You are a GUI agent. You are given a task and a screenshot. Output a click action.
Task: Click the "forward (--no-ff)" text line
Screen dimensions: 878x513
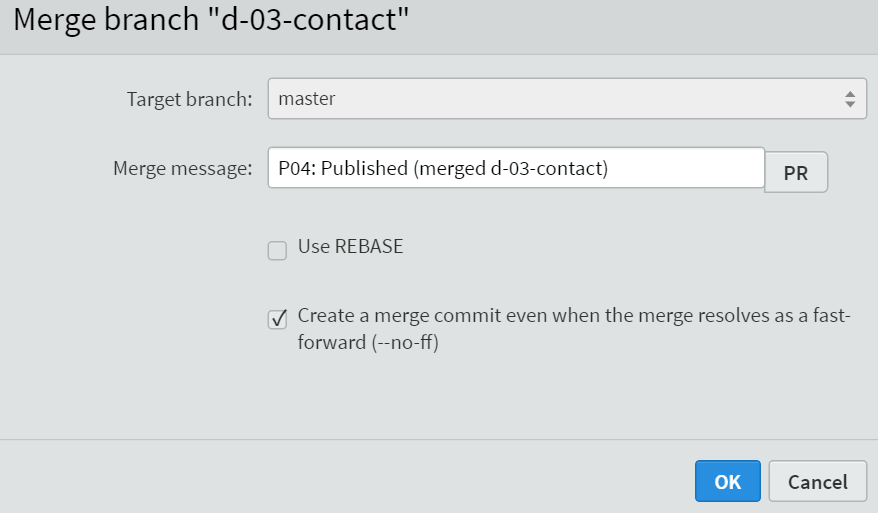368,342
